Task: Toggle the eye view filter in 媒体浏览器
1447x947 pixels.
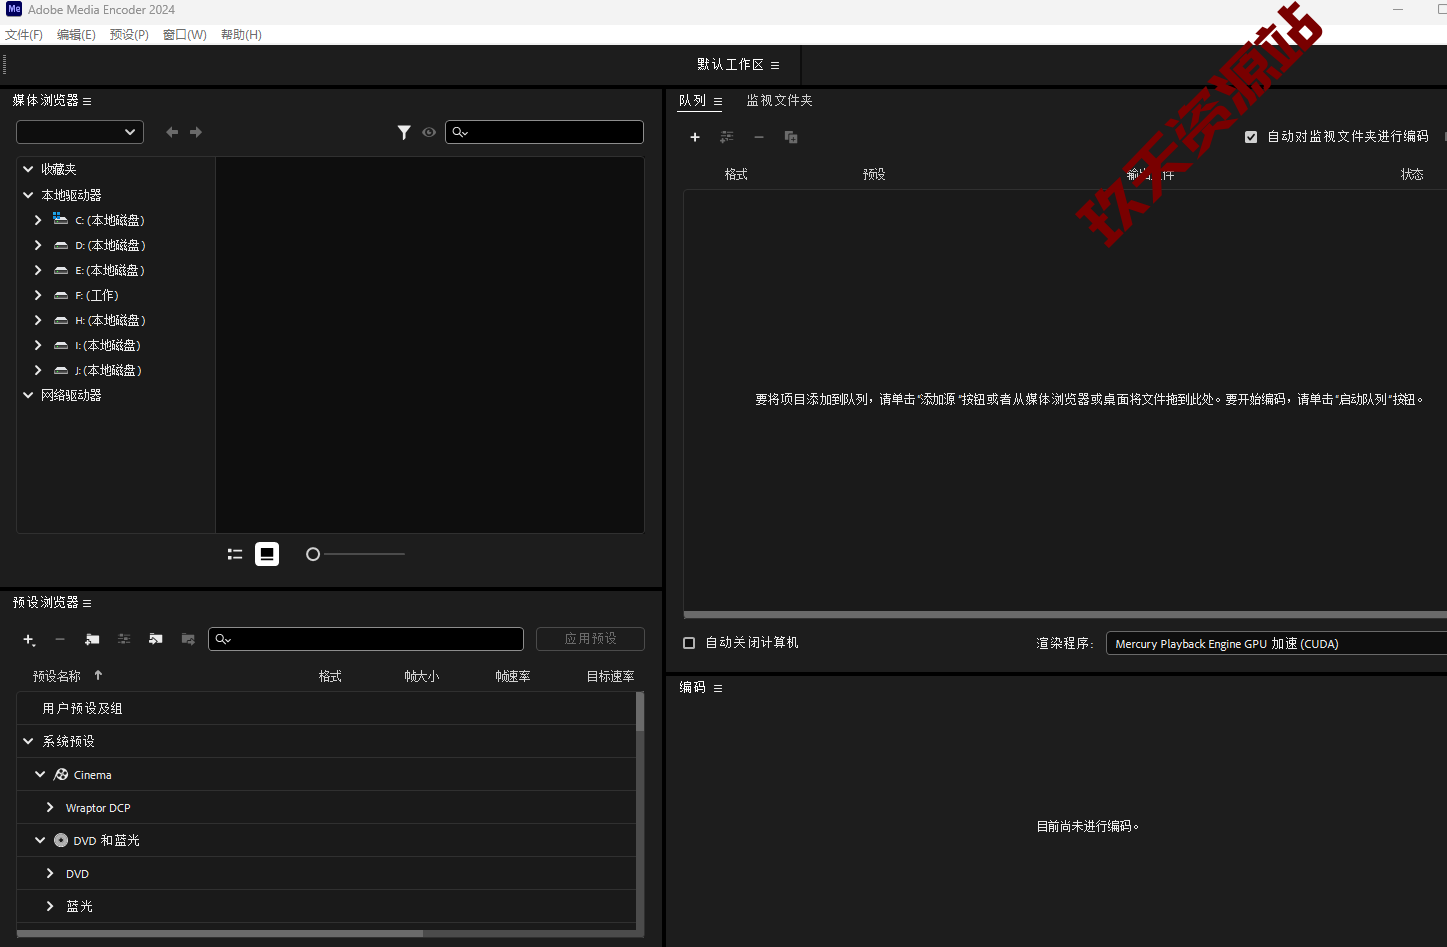Action: (x=429, y=132)
